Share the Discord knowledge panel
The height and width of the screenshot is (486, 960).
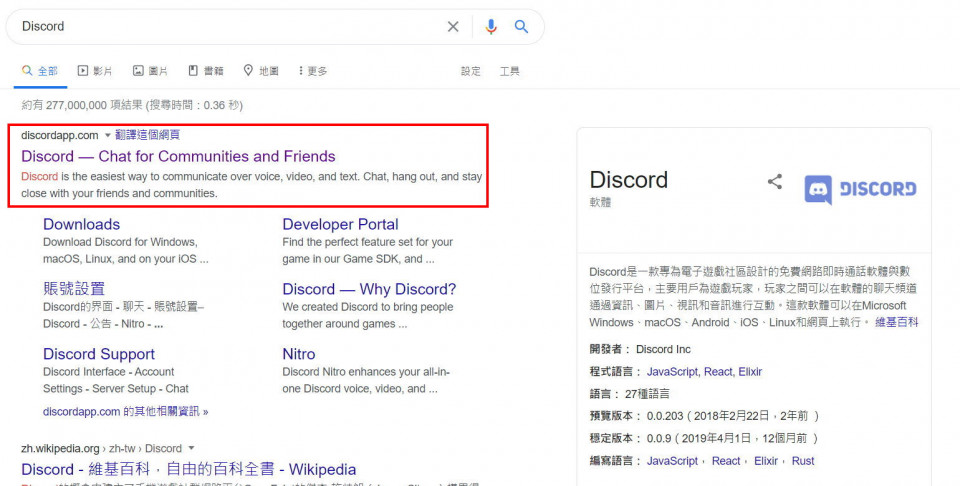pyautogui.click(x=774, y=181)
